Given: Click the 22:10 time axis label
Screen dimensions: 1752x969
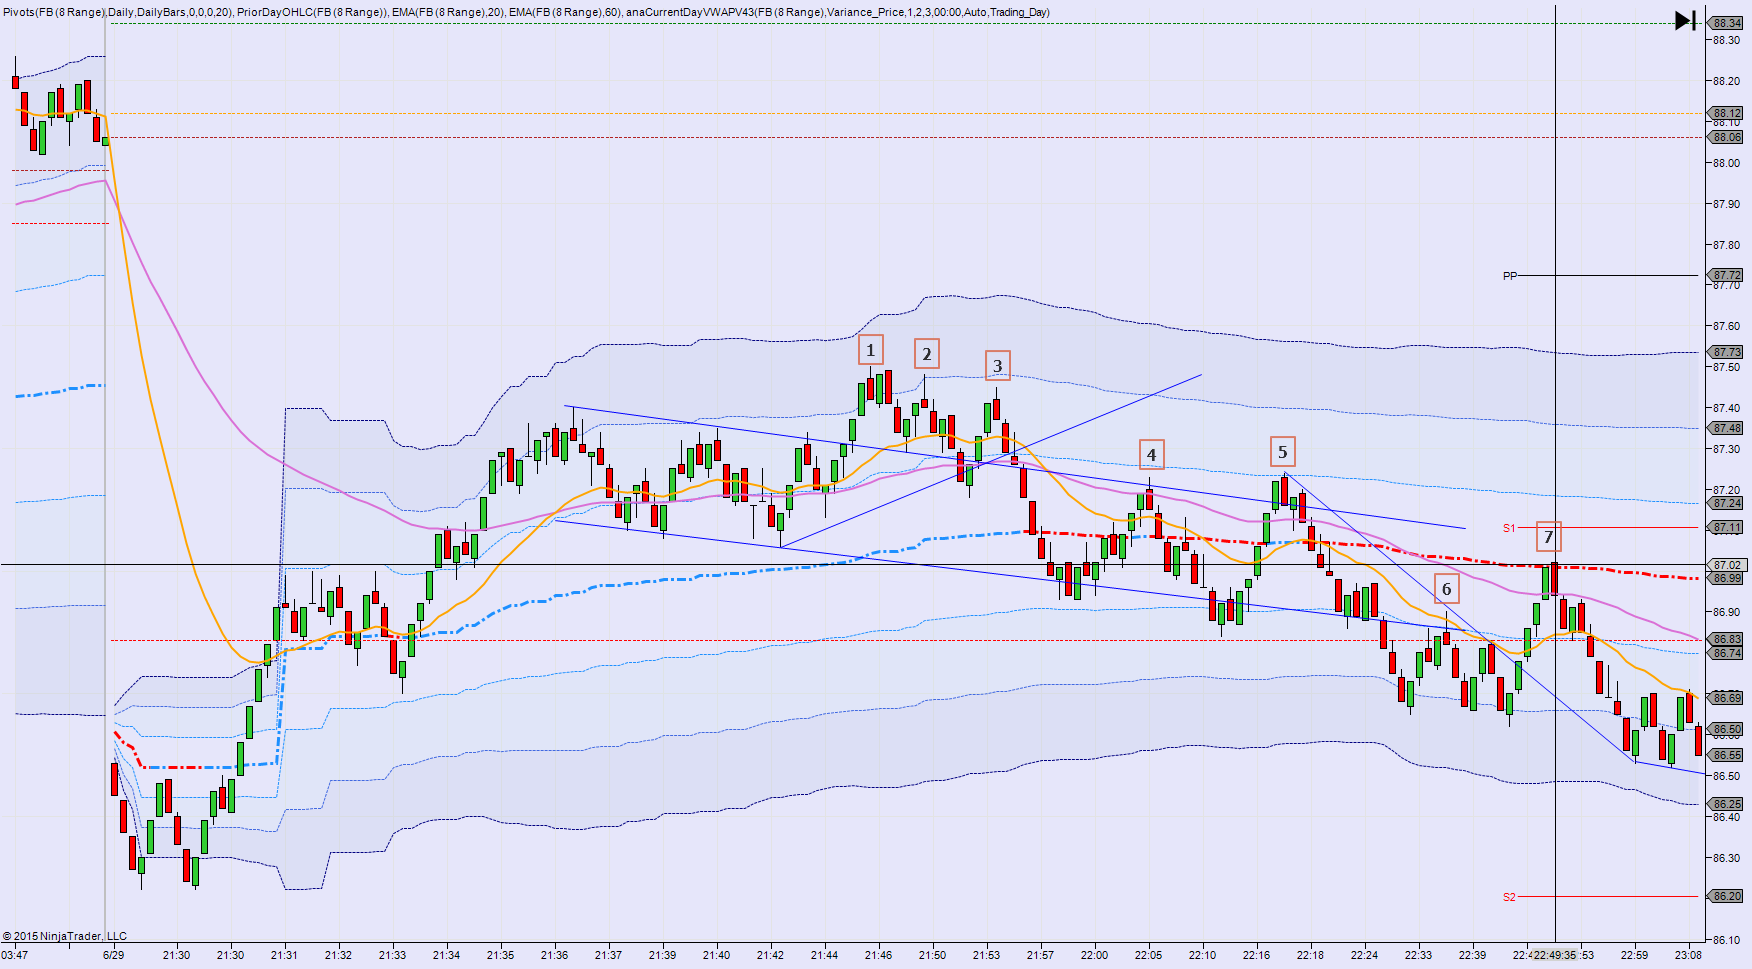Looking at the screenshot, I should point(1202,955).
